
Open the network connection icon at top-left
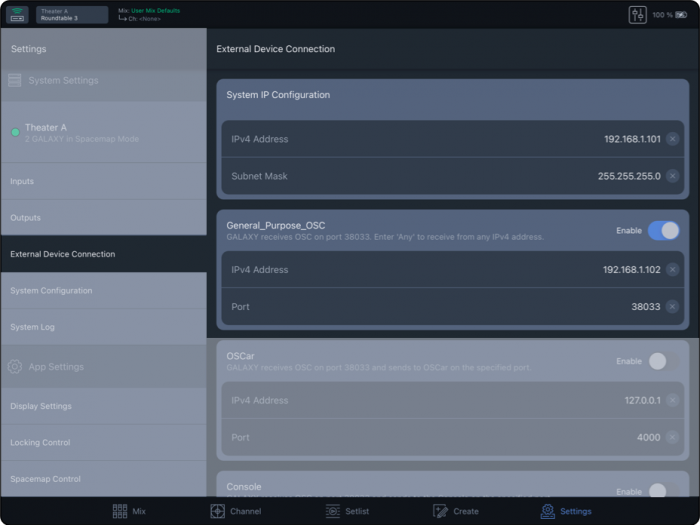pyautogui.click(x=17, y=15)
